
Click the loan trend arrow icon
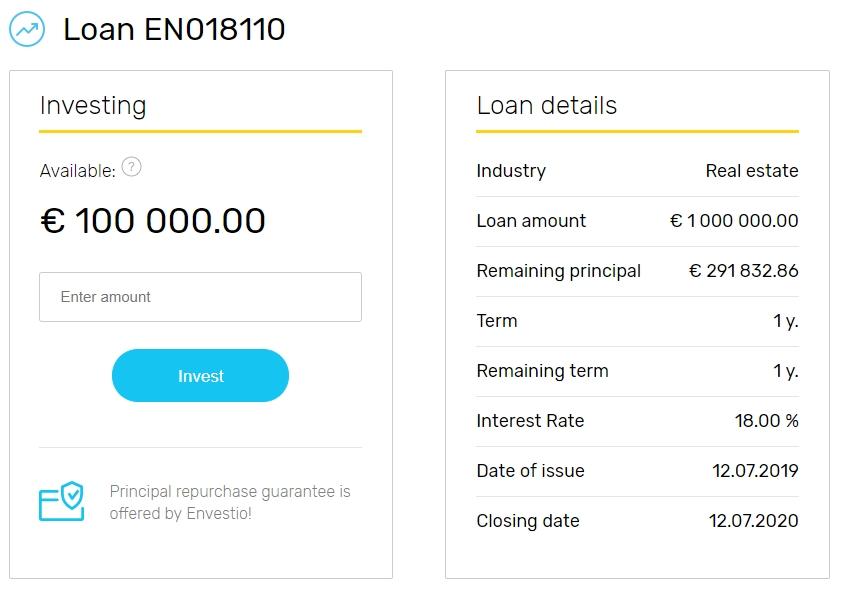click(x=27, y=29)
